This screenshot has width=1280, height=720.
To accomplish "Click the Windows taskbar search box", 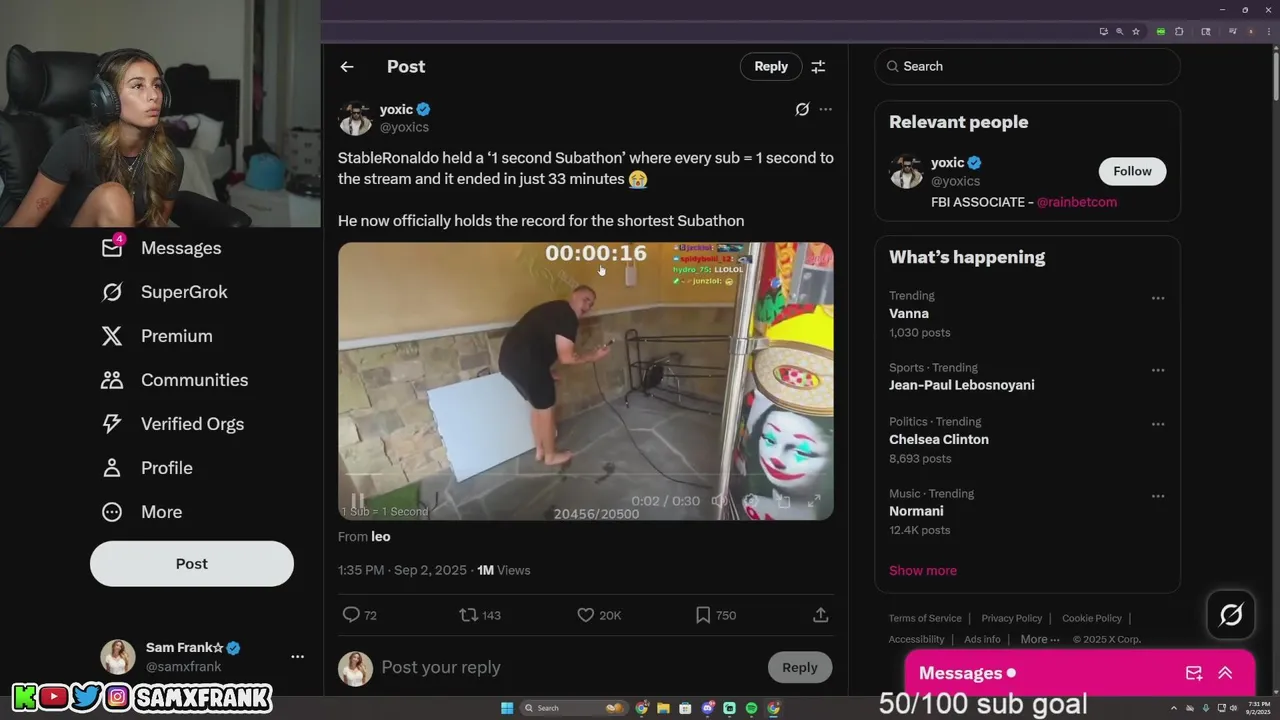I will [575, 708].
